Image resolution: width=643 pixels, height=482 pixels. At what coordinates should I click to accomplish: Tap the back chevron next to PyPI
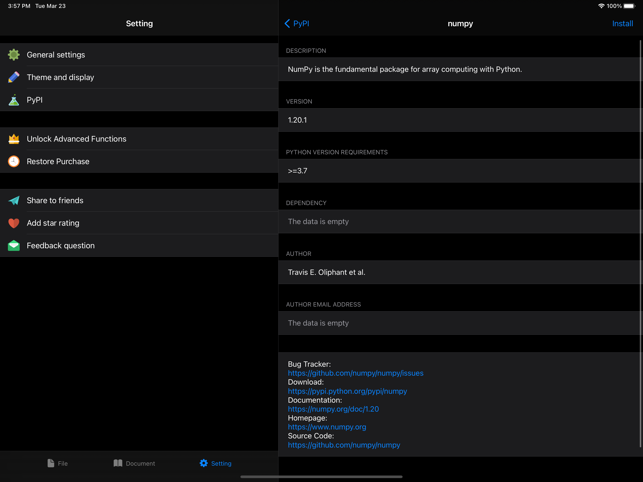coord(287,23)
